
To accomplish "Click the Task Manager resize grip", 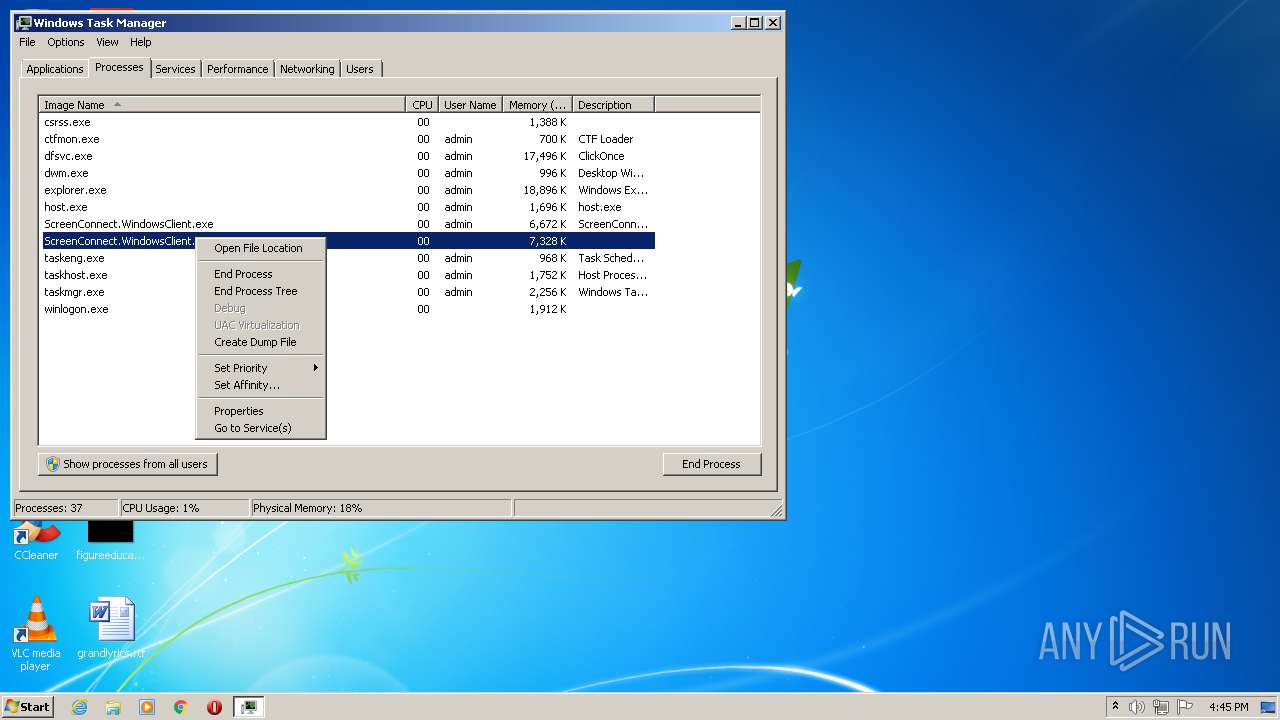I will click(777, 511).
